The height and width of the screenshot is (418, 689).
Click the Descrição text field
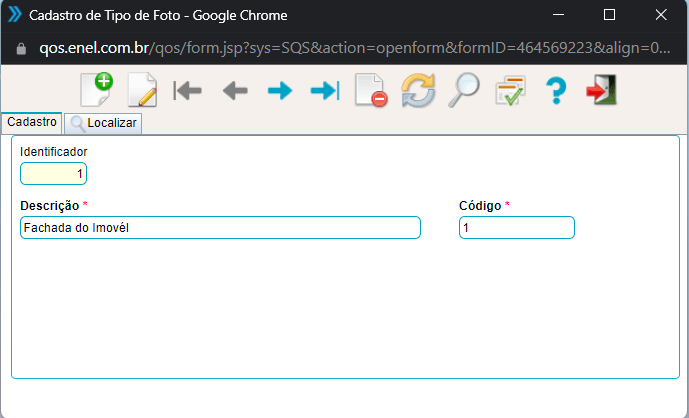click(220, 228)
